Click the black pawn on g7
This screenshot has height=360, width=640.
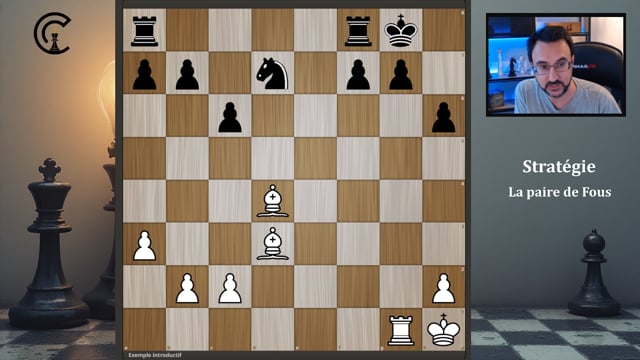click(401, 74)
